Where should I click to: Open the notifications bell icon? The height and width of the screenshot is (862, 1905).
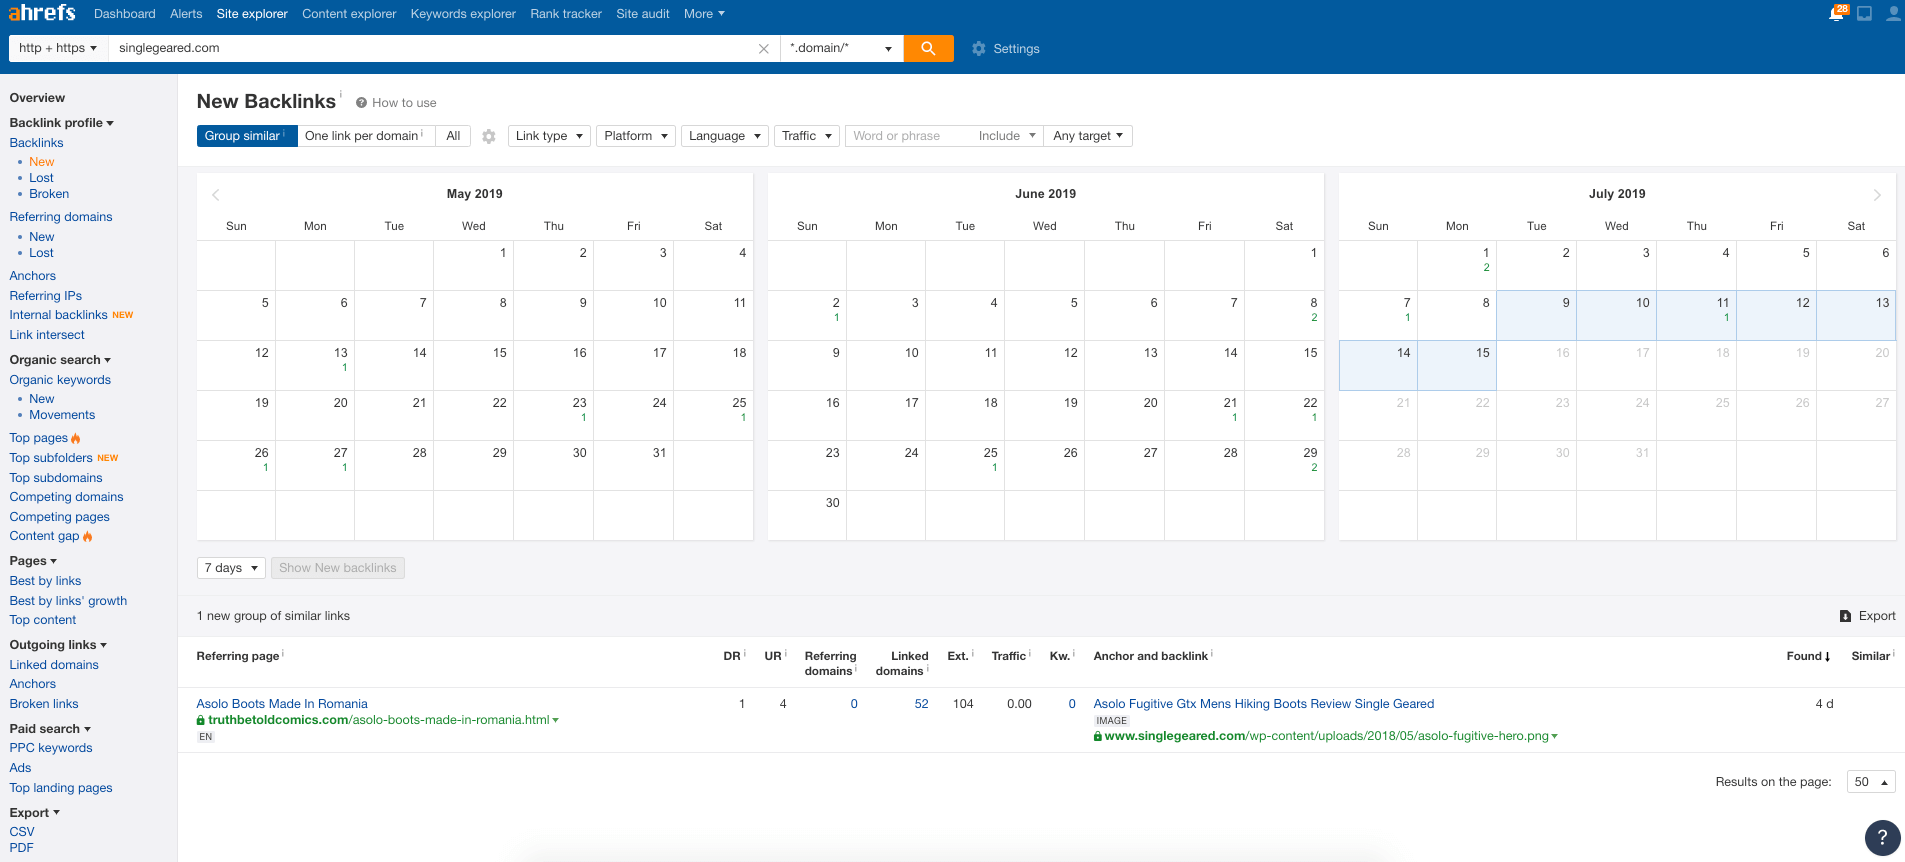(x=1837, y=13)
